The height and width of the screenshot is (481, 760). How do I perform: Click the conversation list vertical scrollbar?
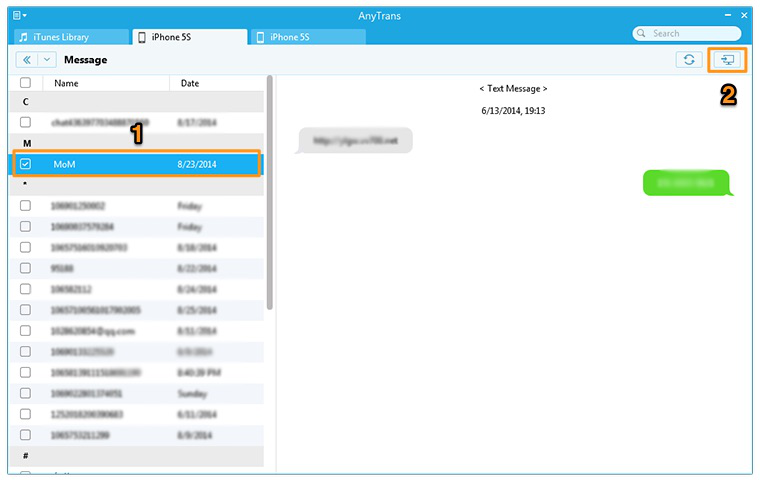(270, 192)
